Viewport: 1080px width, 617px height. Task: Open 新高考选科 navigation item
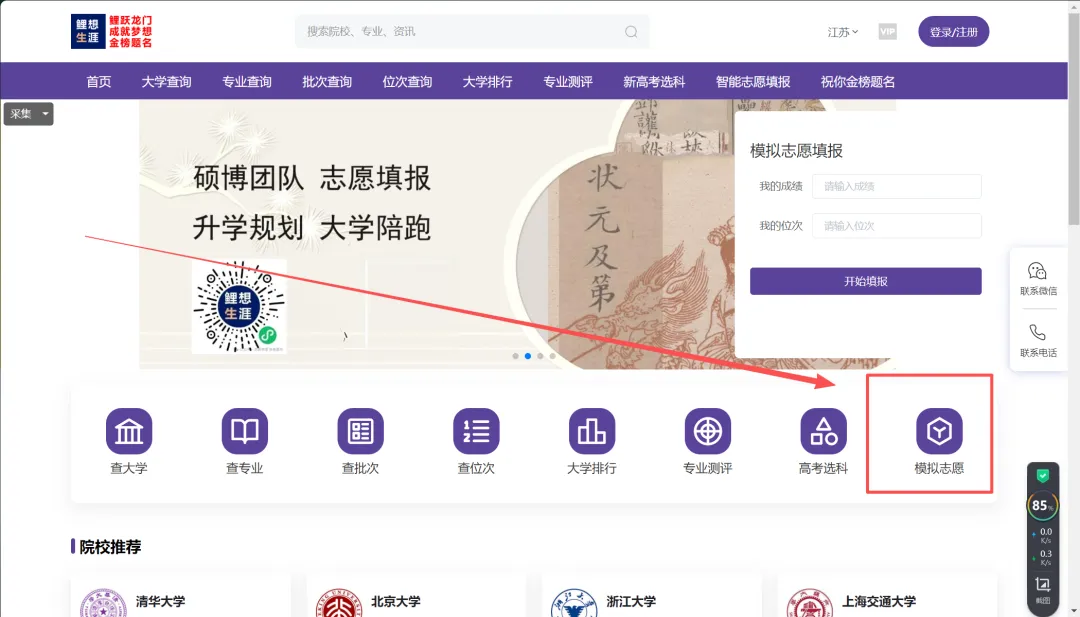[x=654, y=82]
